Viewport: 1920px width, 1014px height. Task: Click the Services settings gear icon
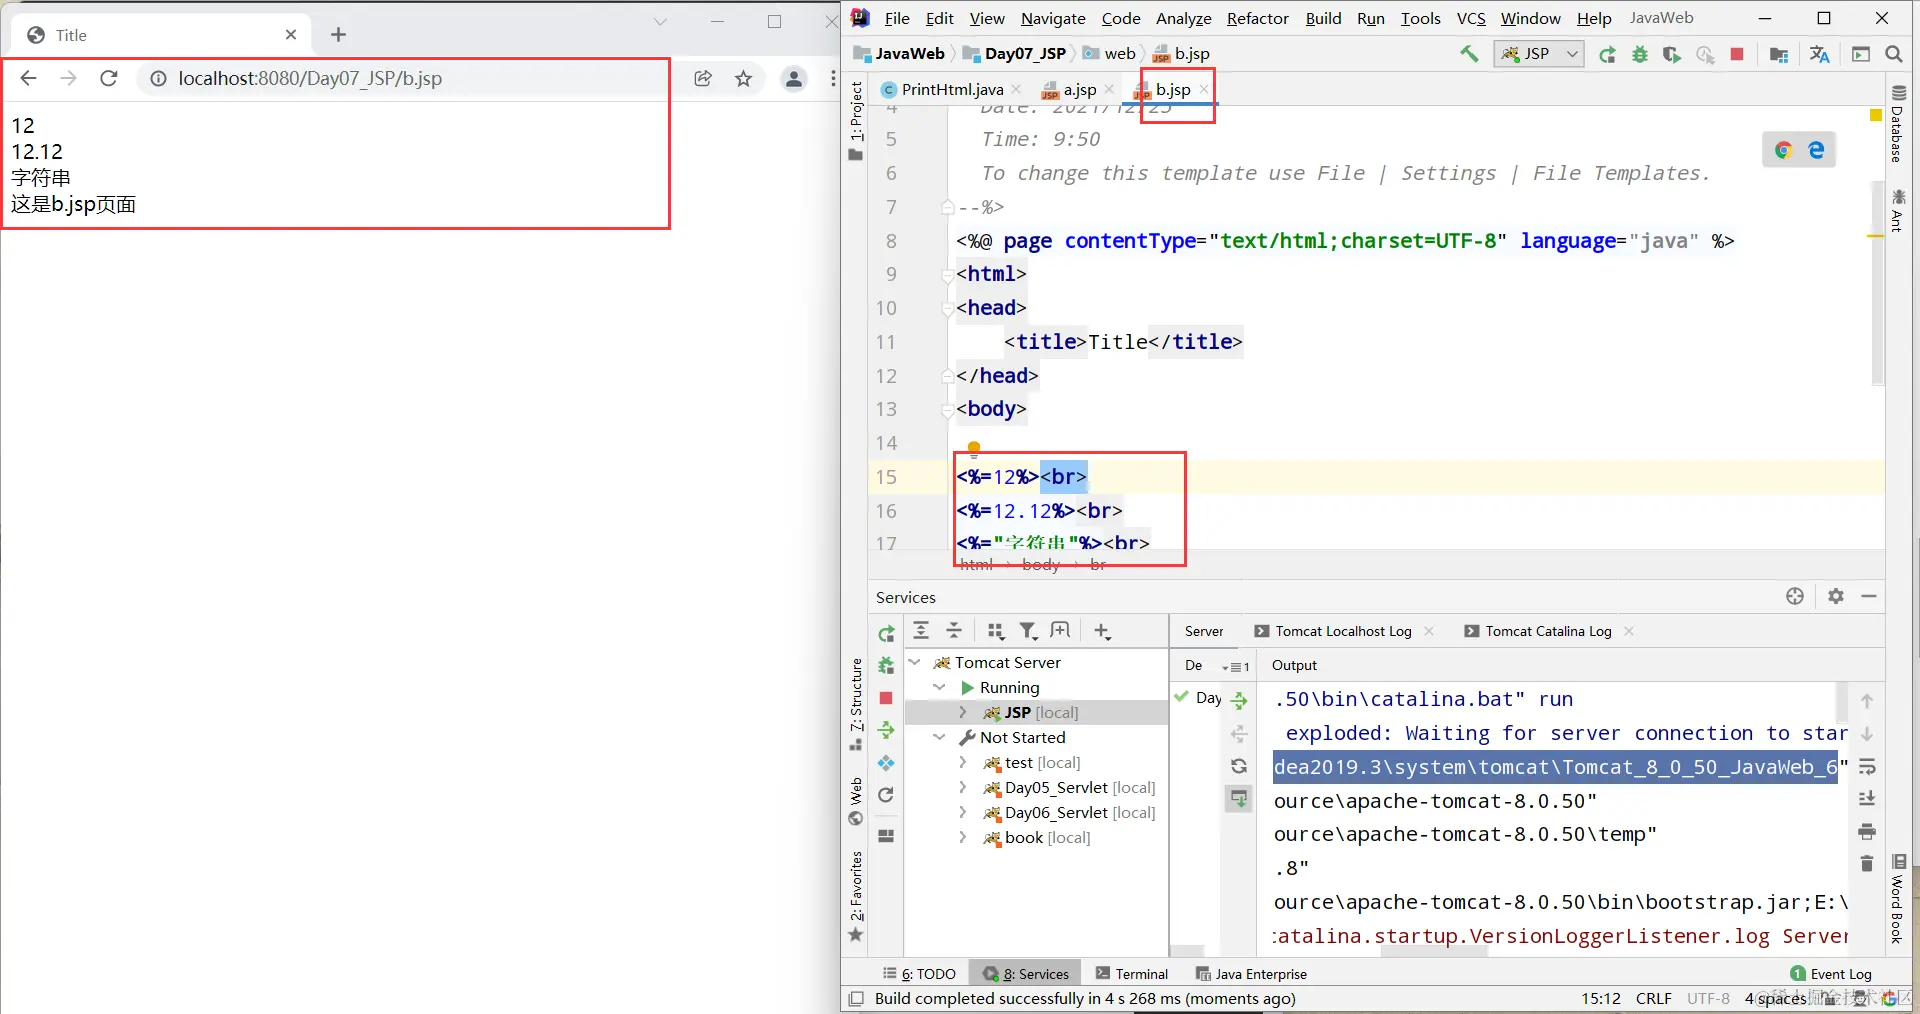tap(1836, 596)
